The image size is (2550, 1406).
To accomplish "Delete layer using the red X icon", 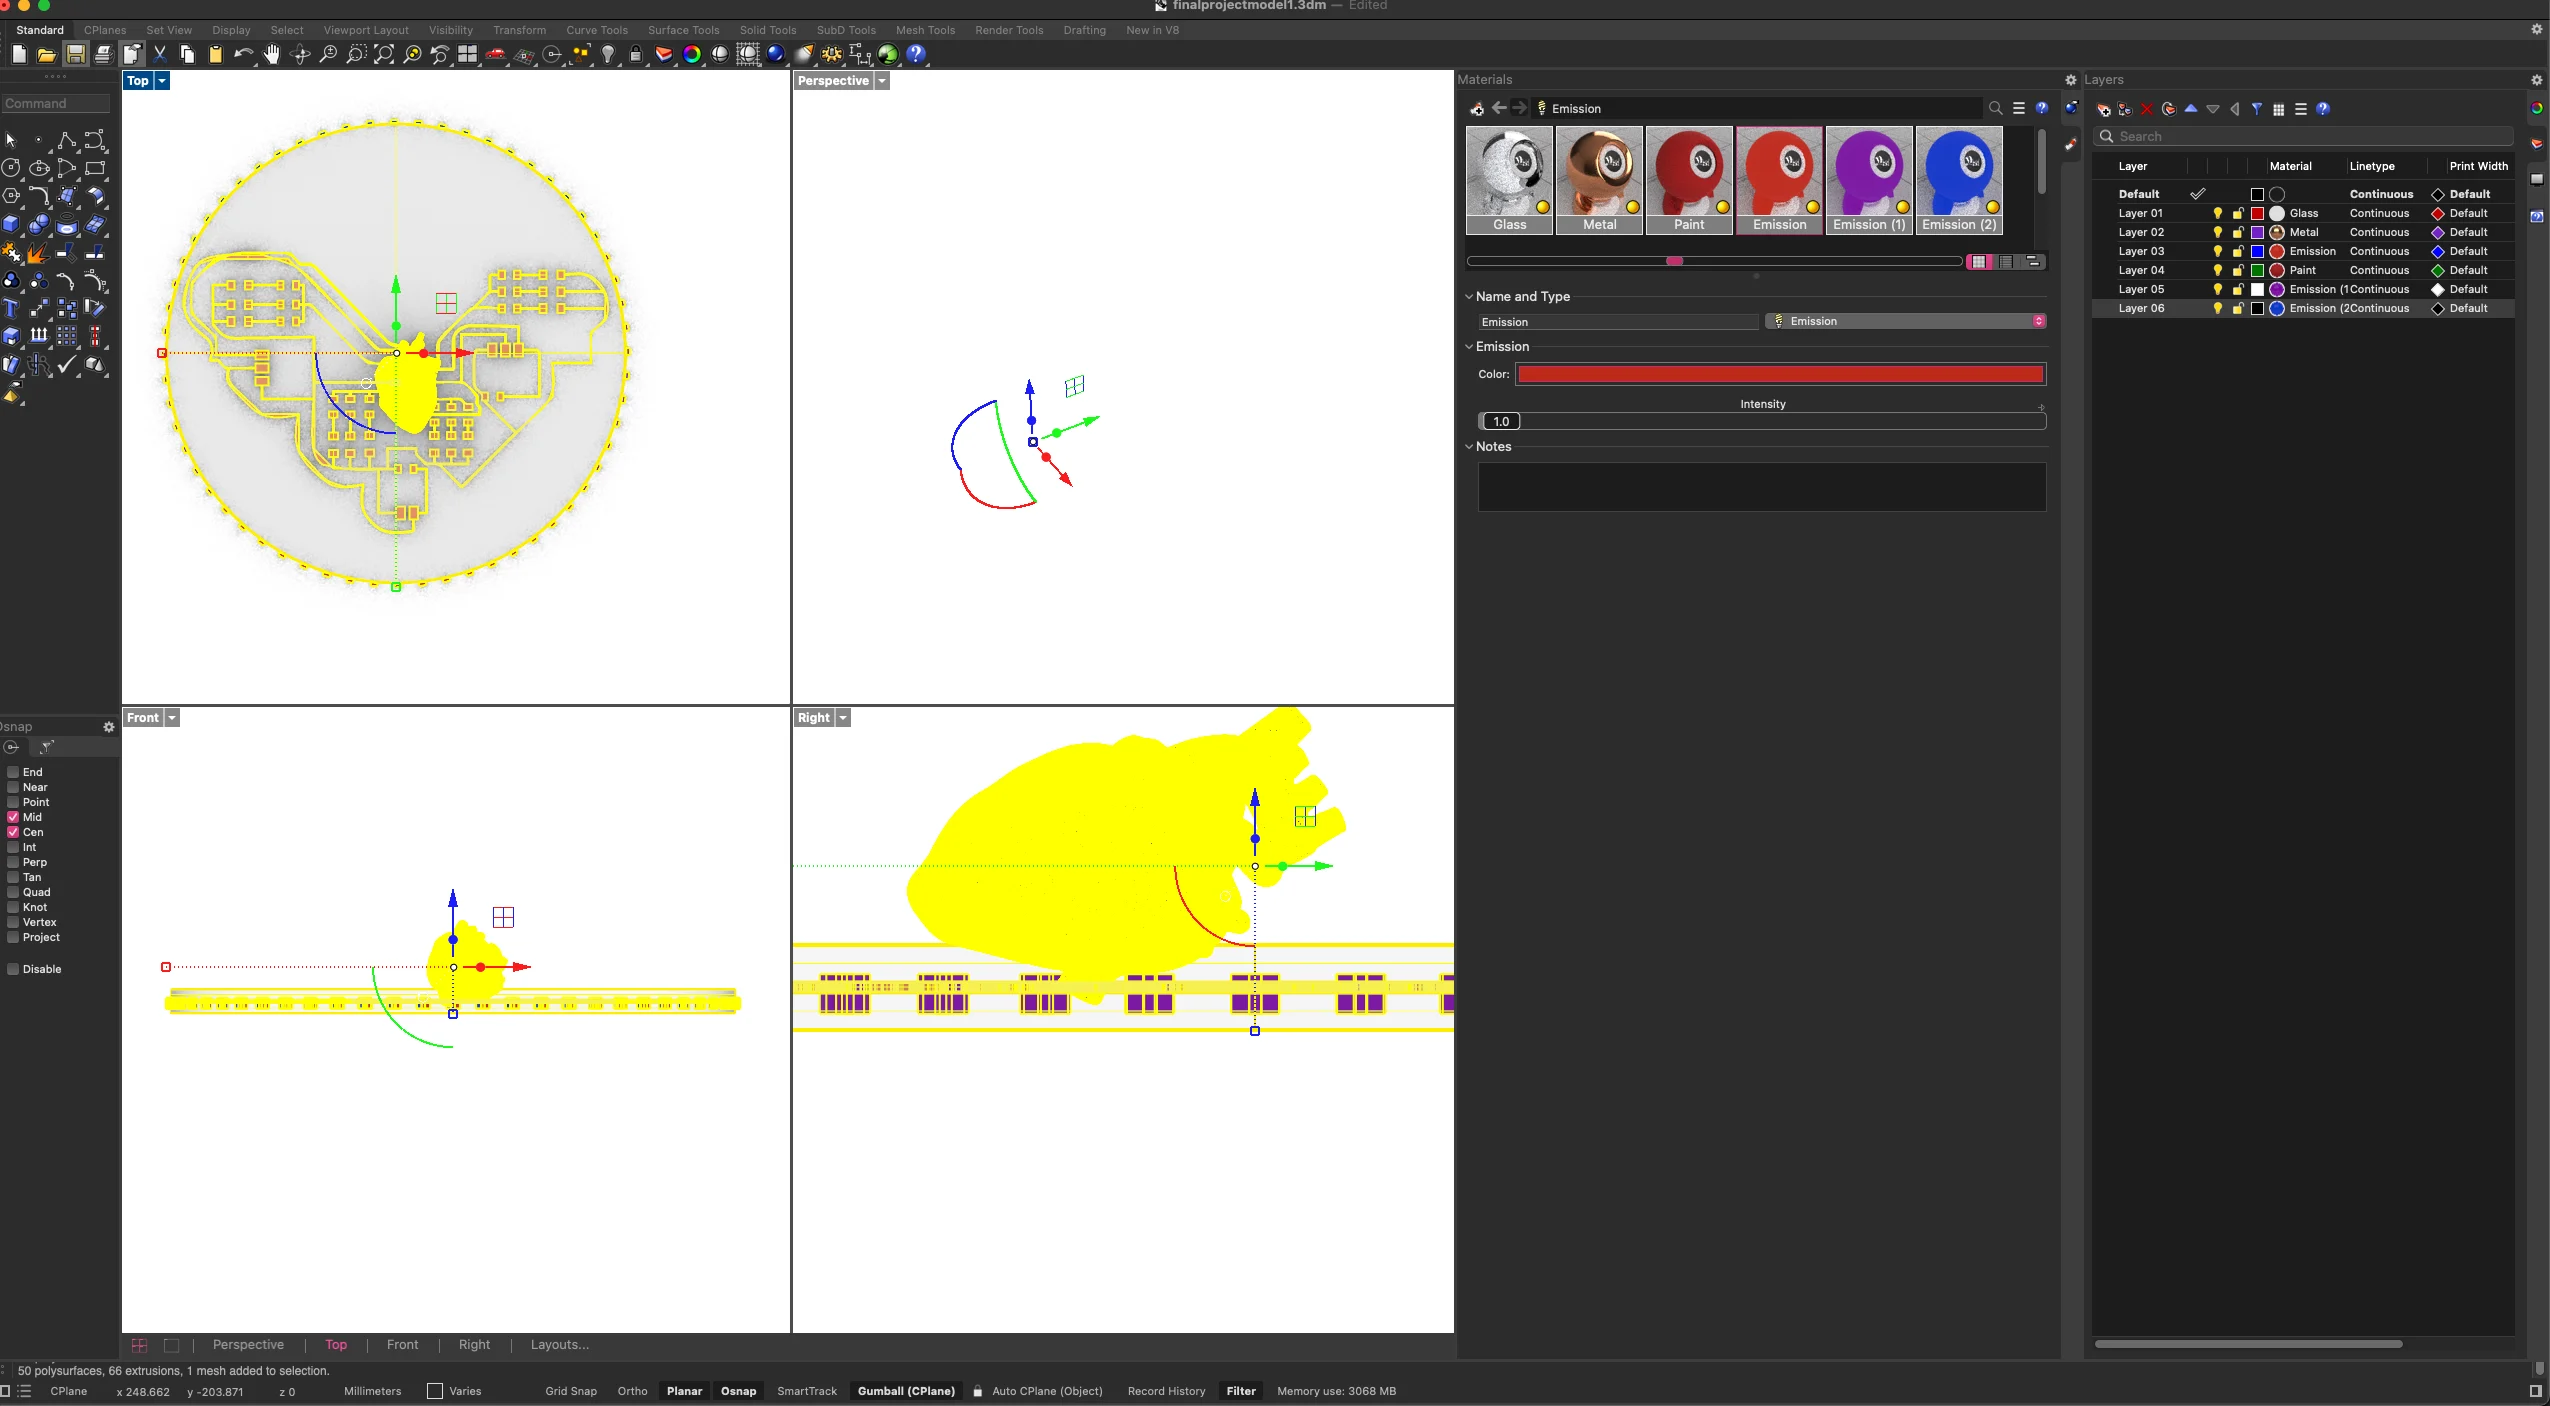I will tap(2146, 110).
